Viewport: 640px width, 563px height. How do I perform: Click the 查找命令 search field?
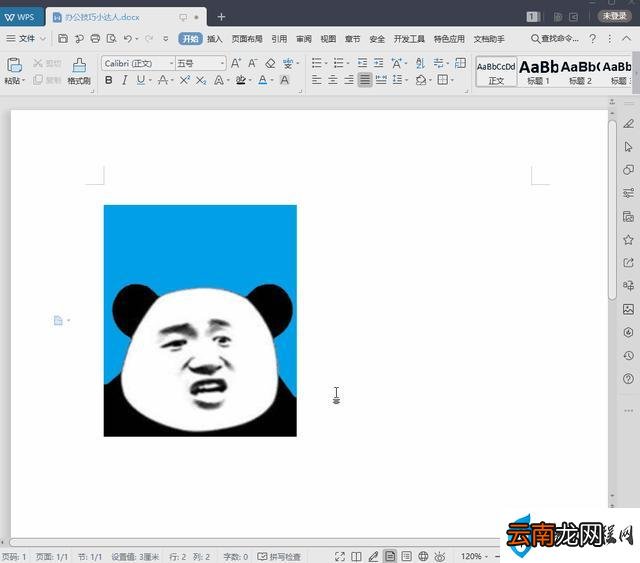pos(555,39)
